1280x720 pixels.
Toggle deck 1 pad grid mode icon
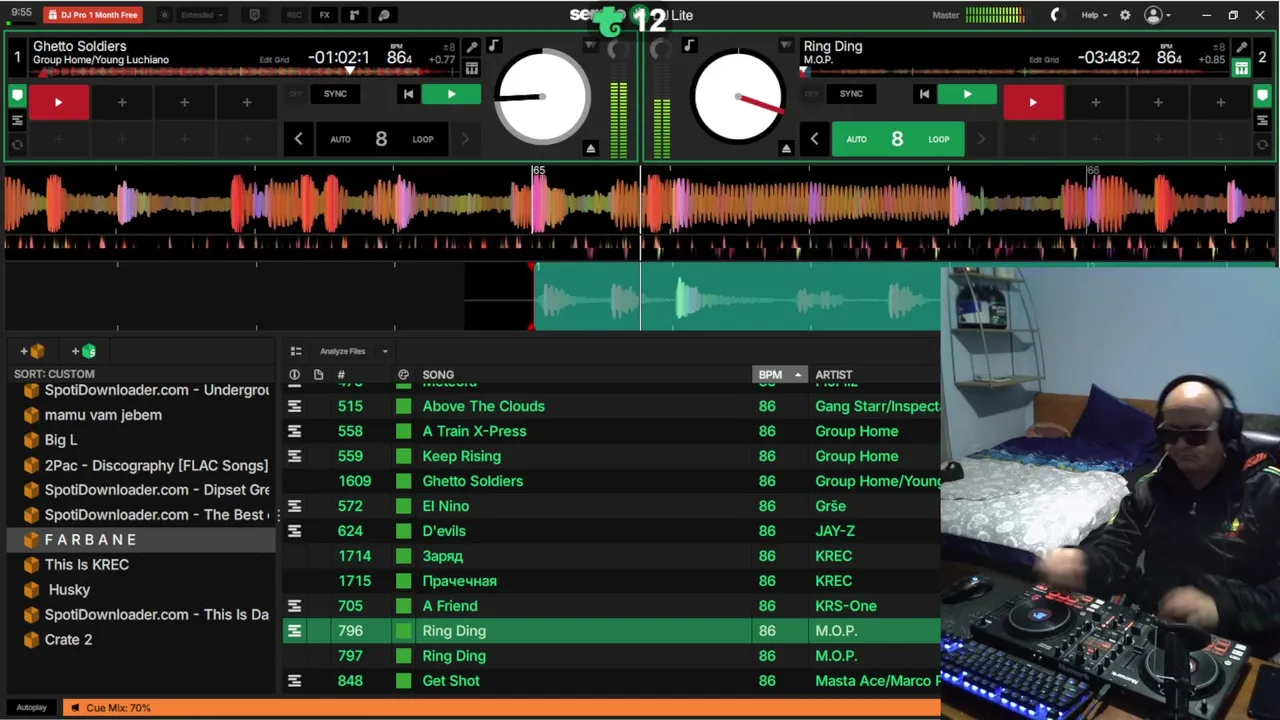(472, 68)
